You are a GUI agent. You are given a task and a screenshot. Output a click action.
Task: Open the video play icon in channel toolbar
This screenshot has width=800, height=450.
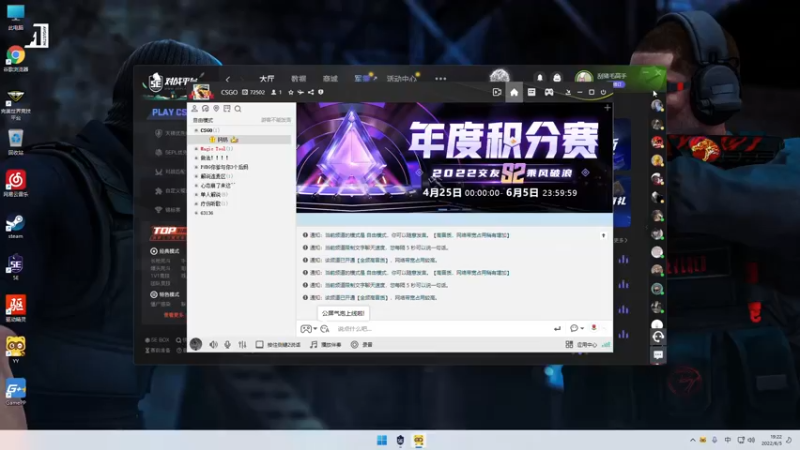pyautogui.click(x=497, y=92)
